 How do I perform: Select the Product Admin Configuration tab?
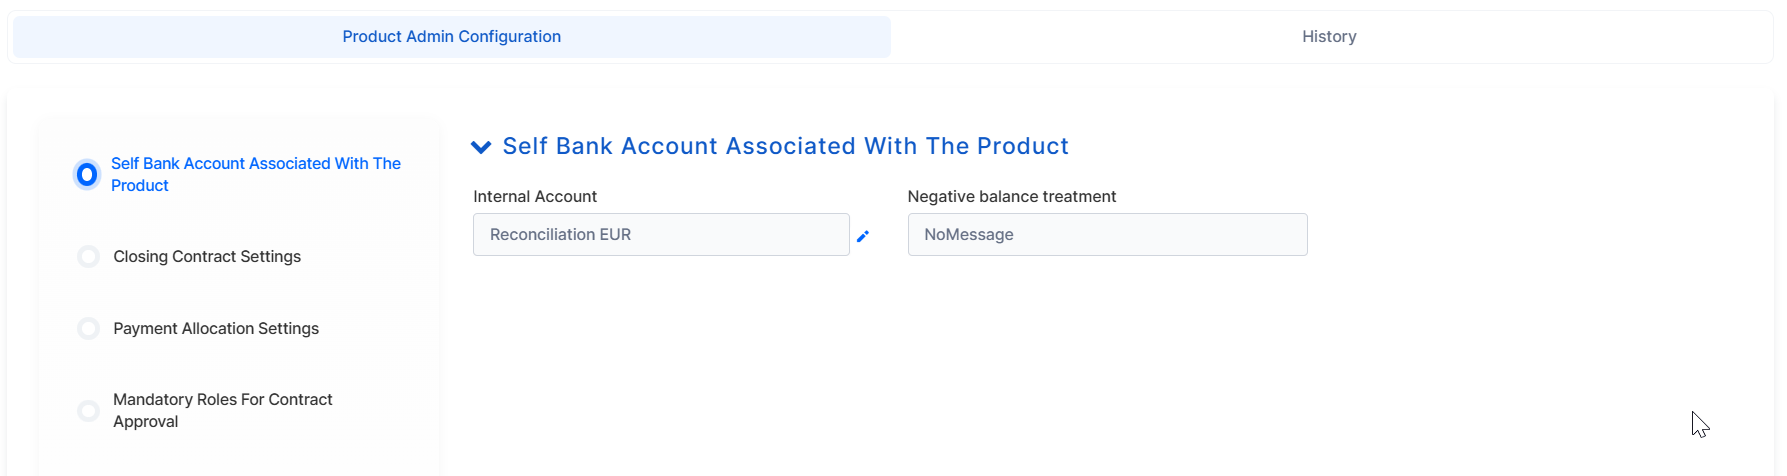[452, 36]
